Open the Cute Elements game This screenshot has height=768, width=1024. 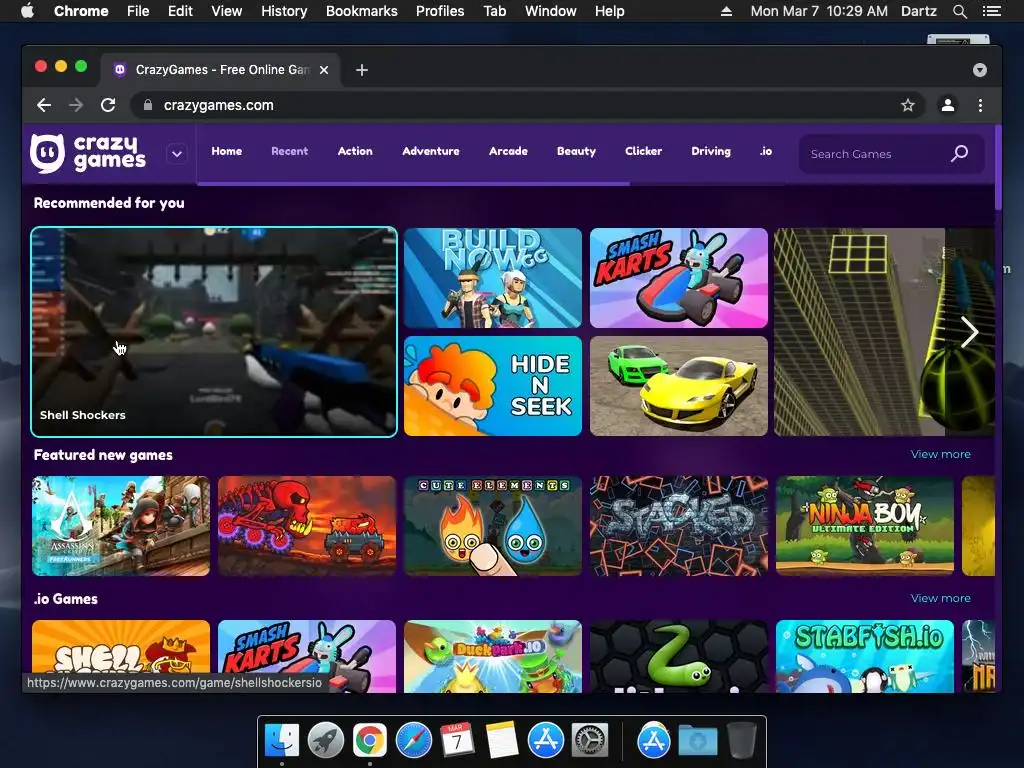click(x=492, y=526)
